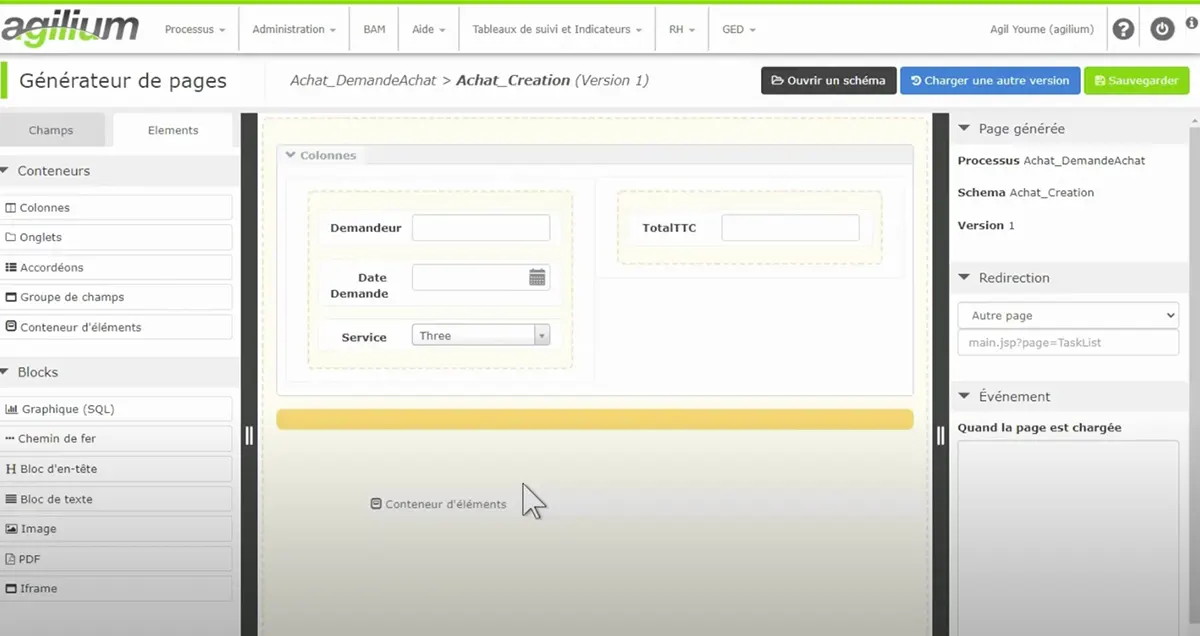Screen dimensions: 1200x636
Task: Select the Iframe block element
Action: coord(116,589)
